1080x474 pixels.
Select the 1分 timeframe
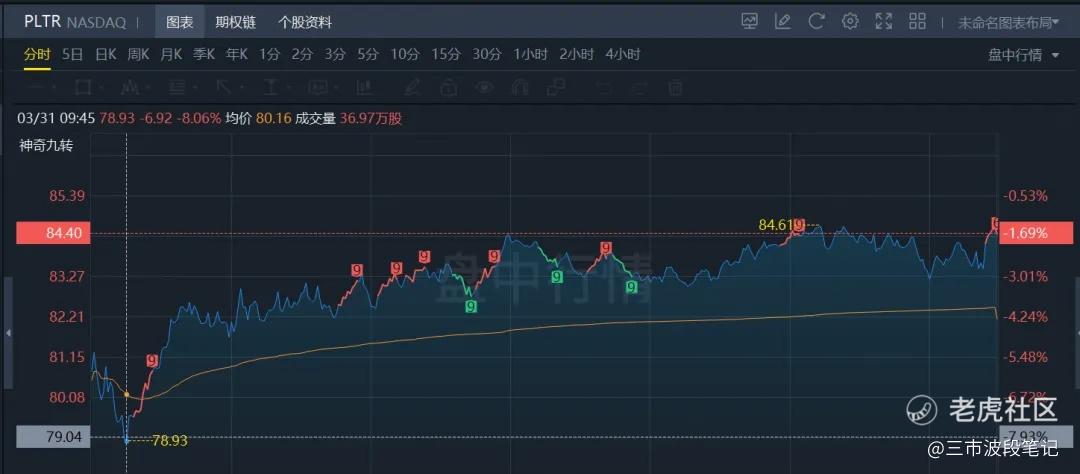[x=269, y=54]
